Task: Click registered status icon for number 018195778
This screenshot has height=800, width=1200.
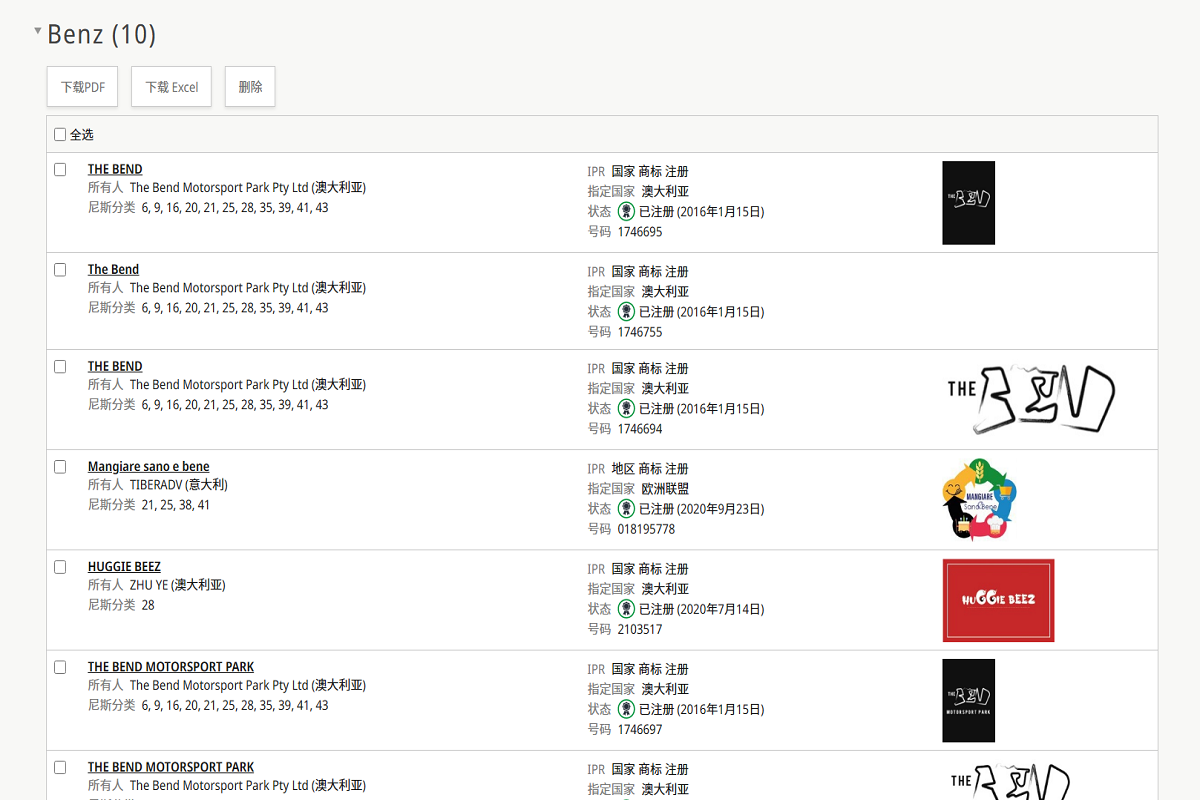Action: tap(626, 508)
